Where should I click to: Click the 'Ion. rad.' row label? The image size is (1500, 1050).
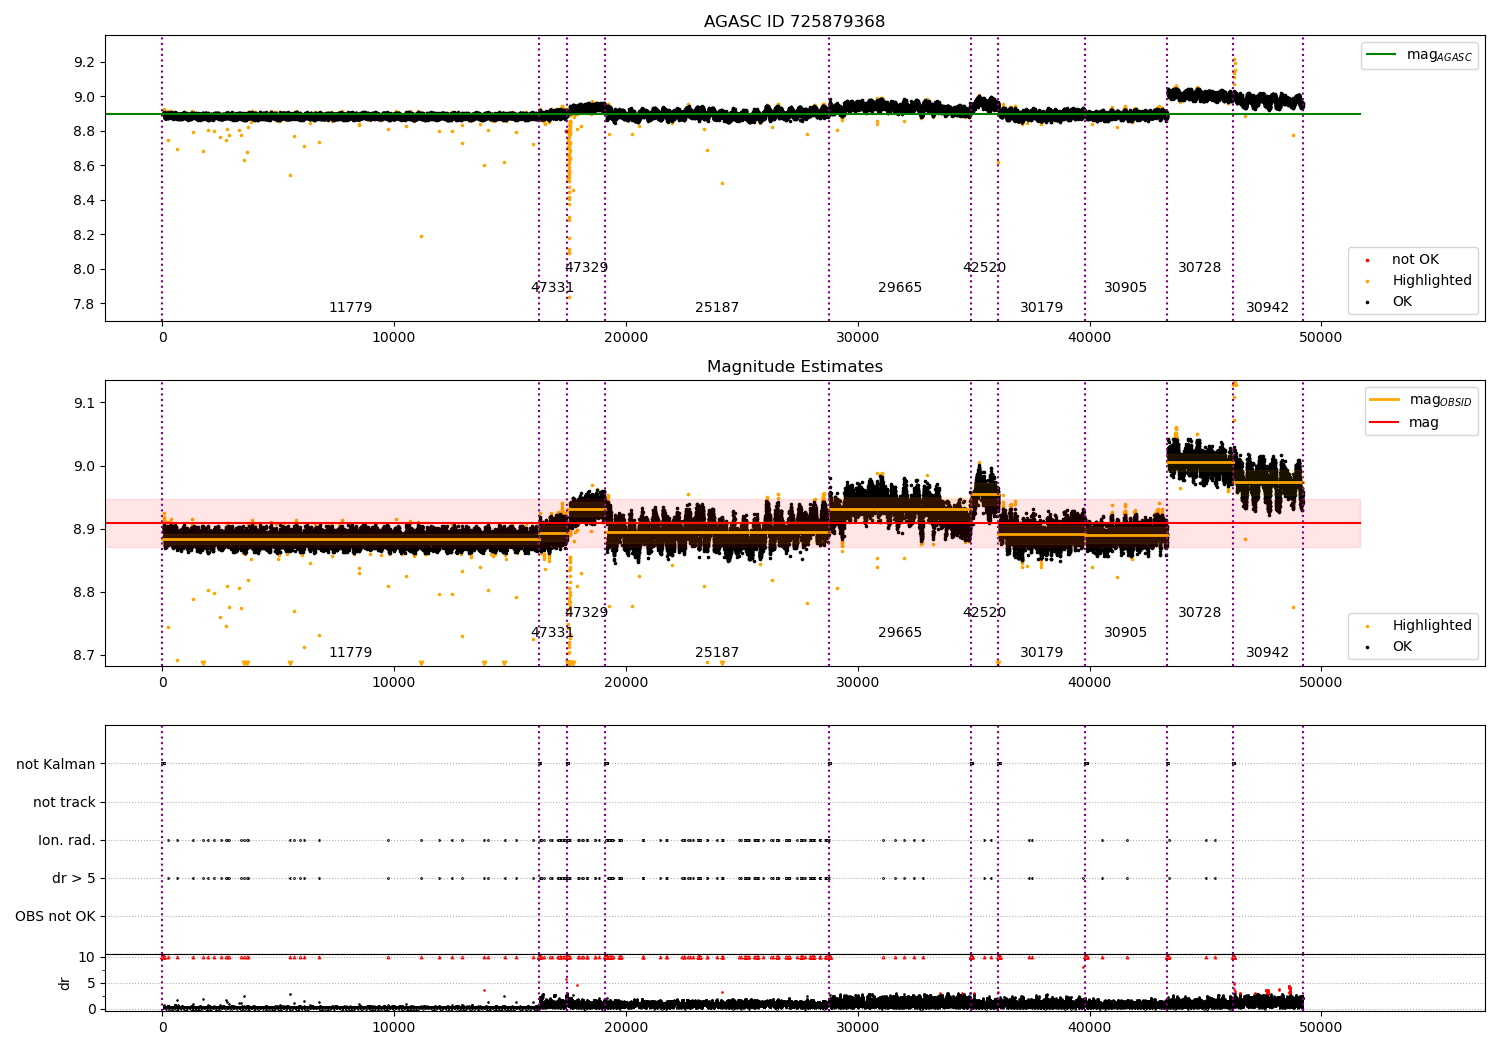coord(67,841)
